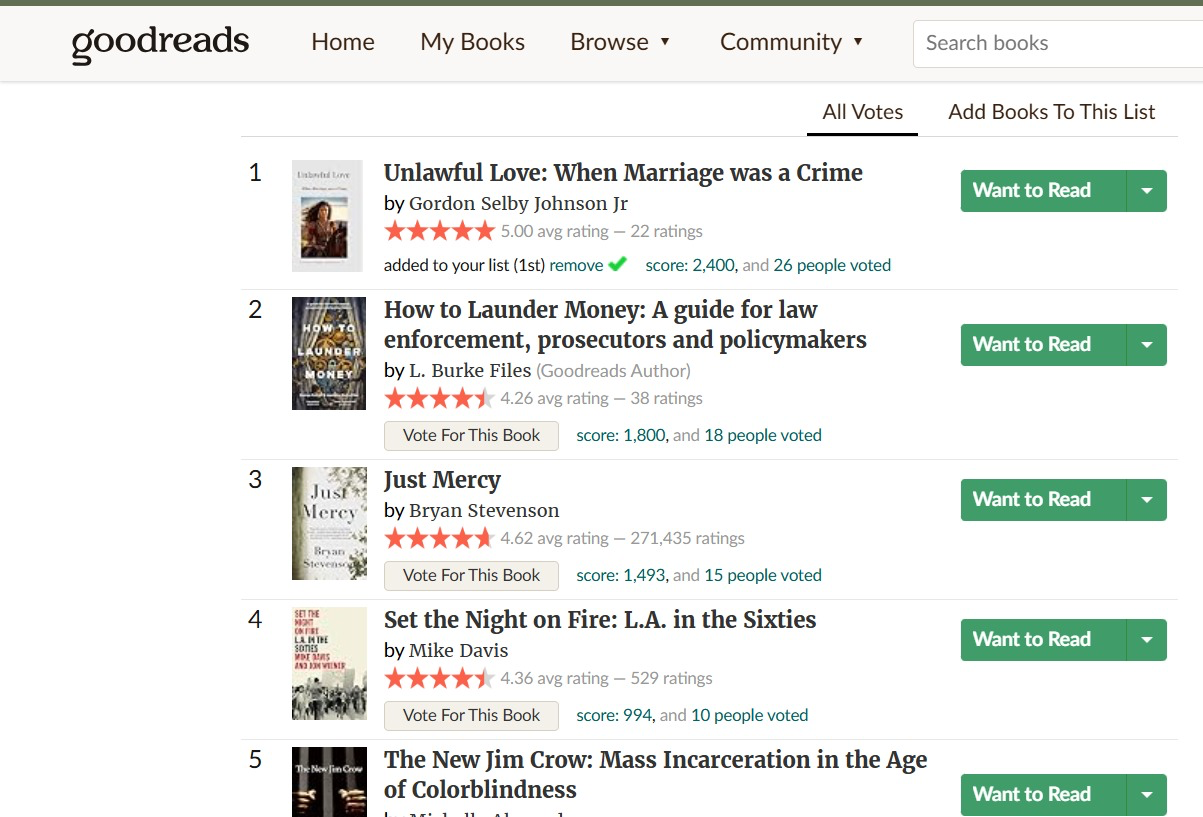Vote for Set the Night on Fire
This screenshot has width=1203, height=817.
(x=471, y=715)
